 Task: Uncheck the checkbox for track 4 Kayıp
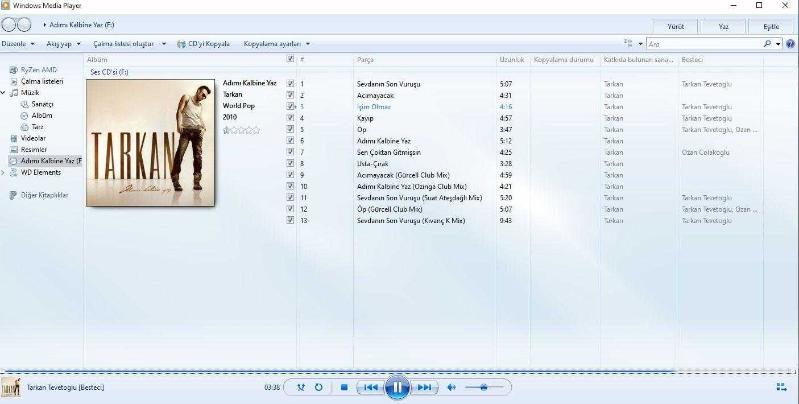coord(290,118)
